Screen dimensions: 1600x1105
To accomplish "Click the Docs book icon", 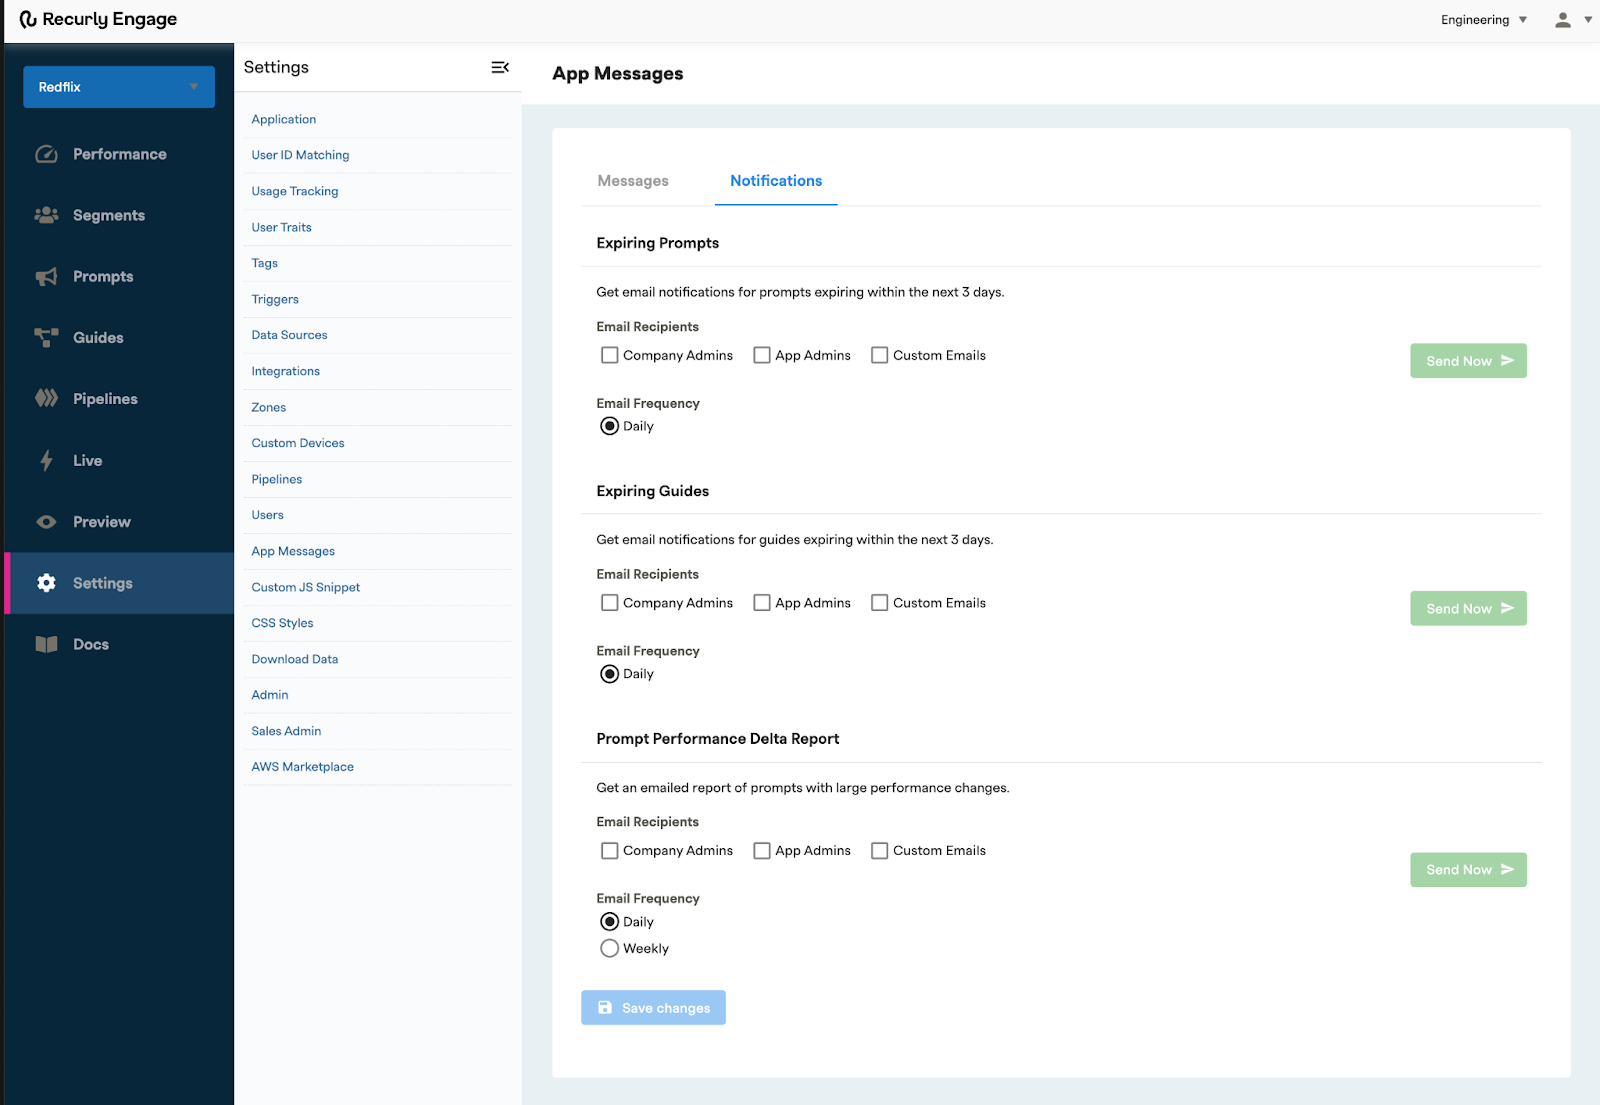I will 46,644.
